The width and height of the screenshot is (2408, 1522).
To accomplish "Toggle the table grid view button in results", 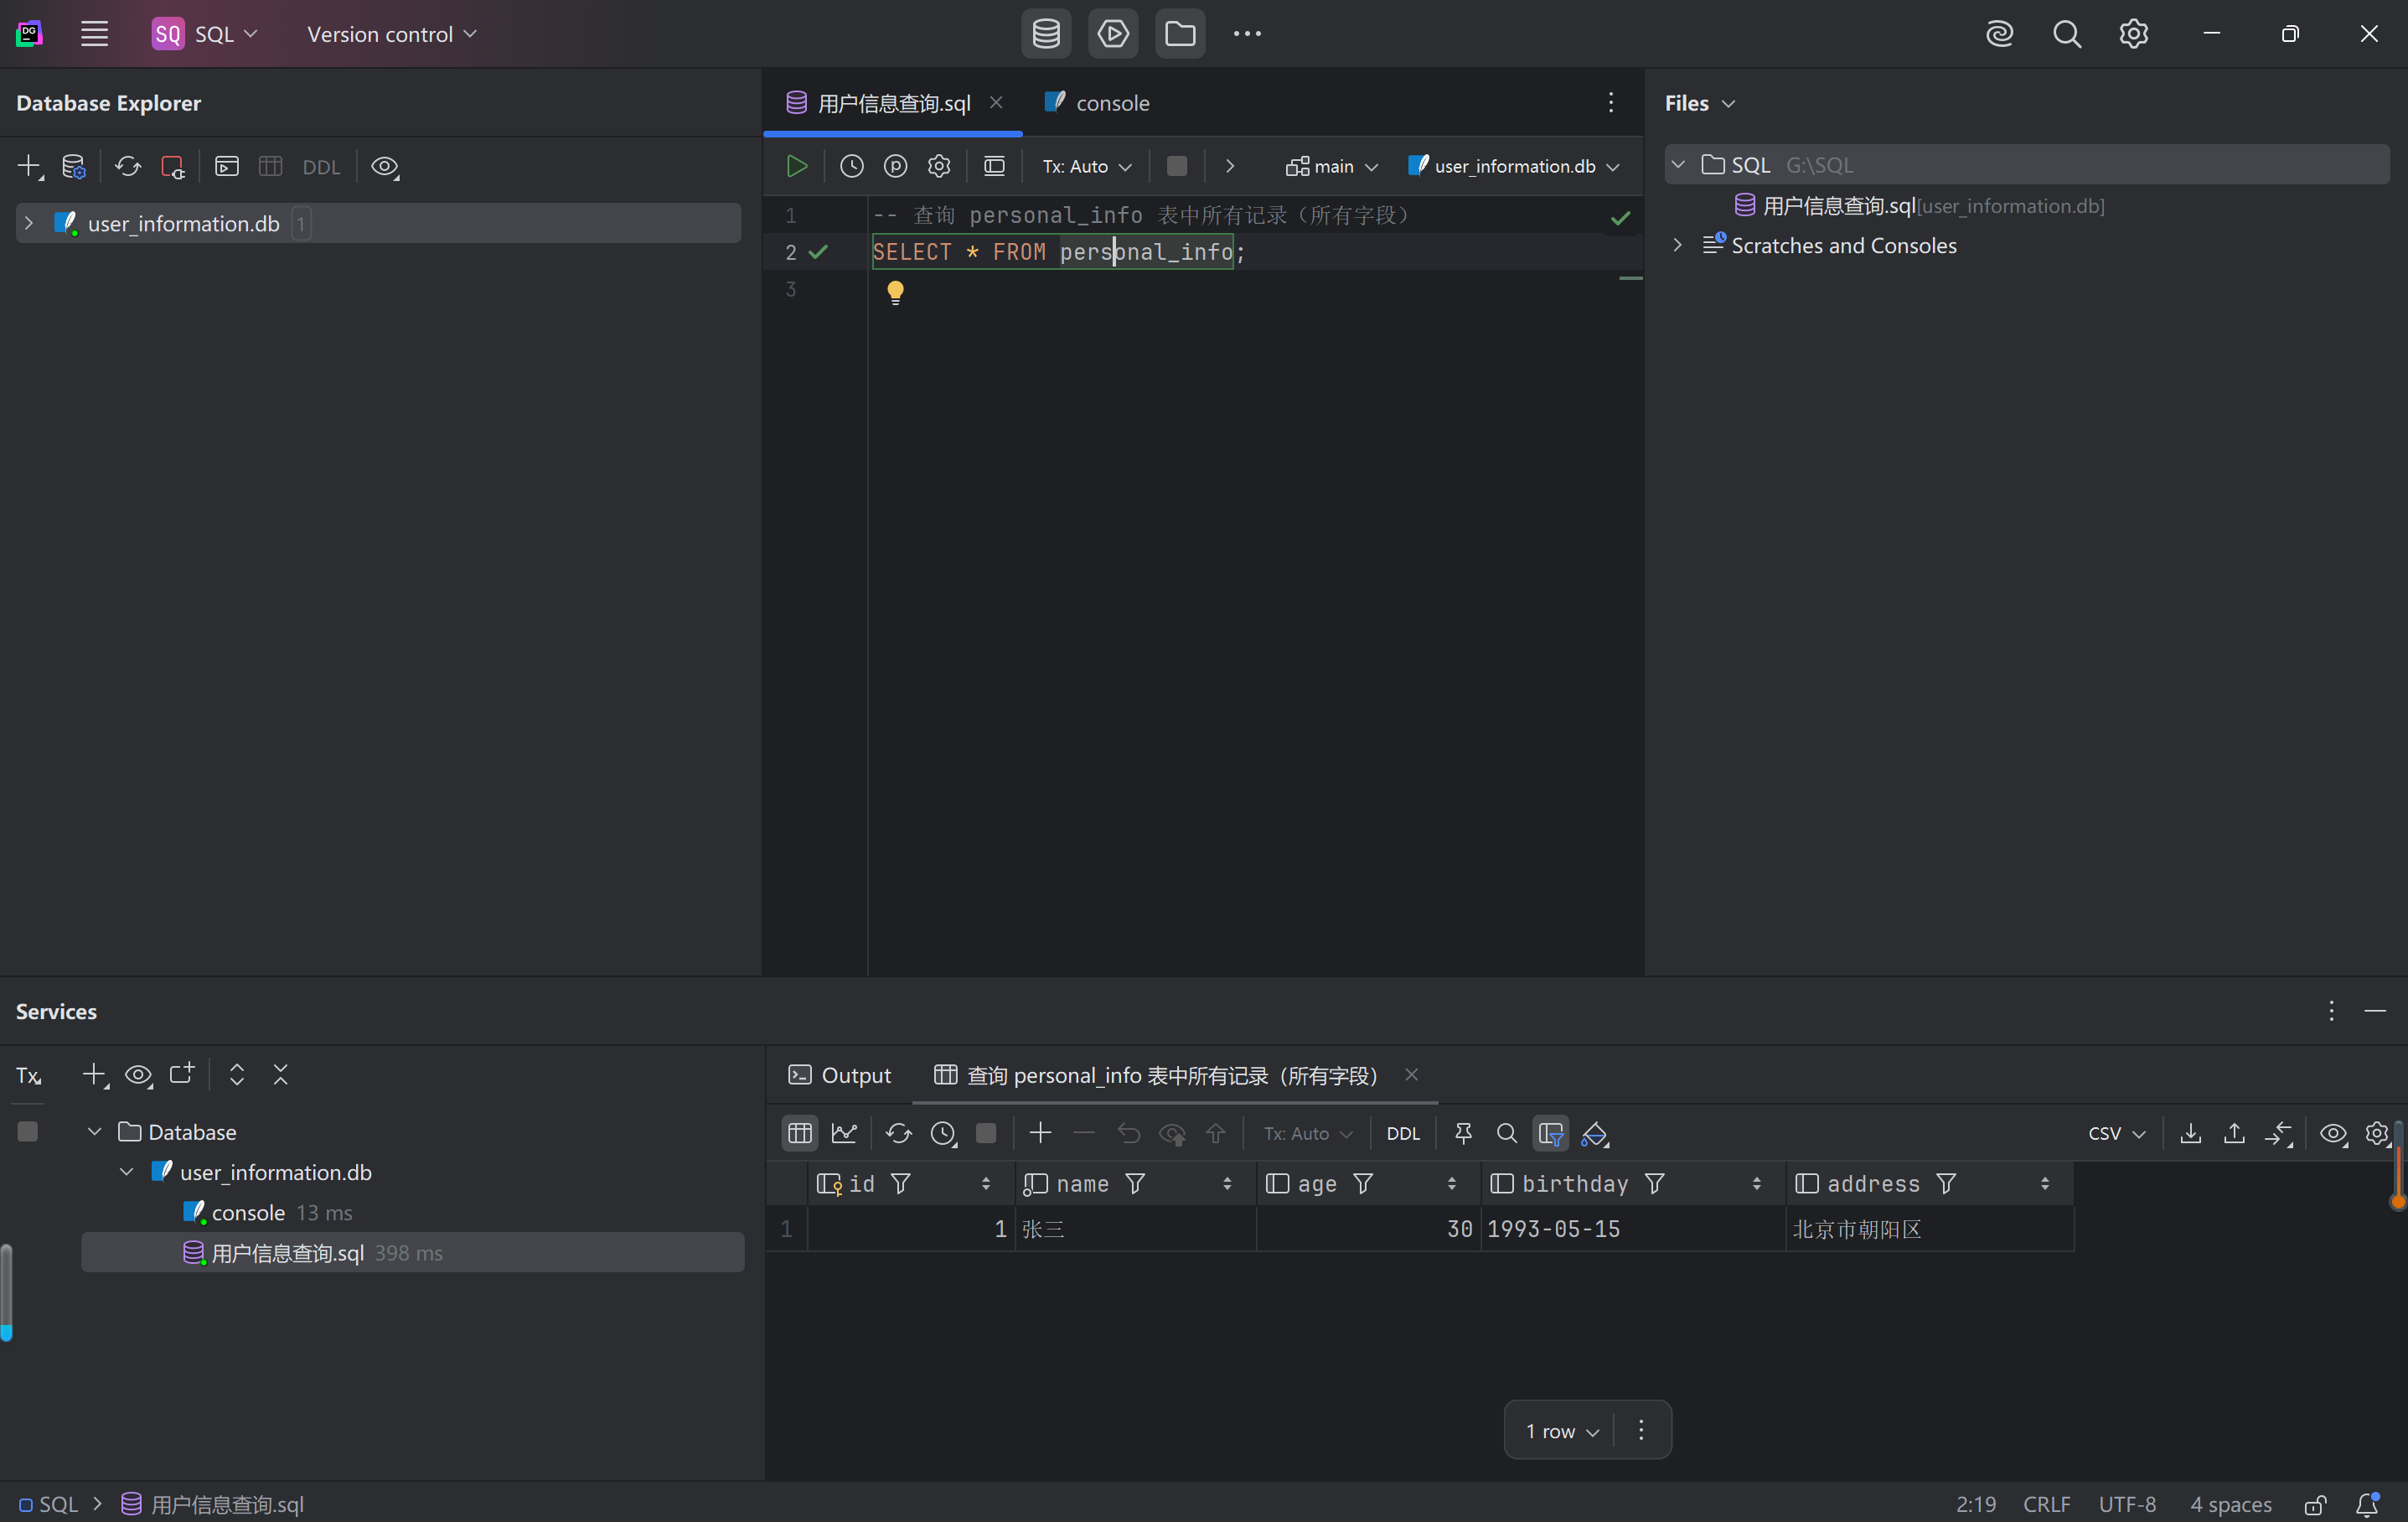I will coord(799,1133).
